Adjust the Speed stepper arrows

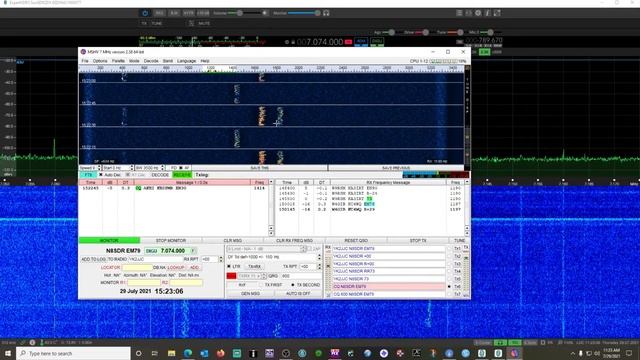(x=99, y=168)
